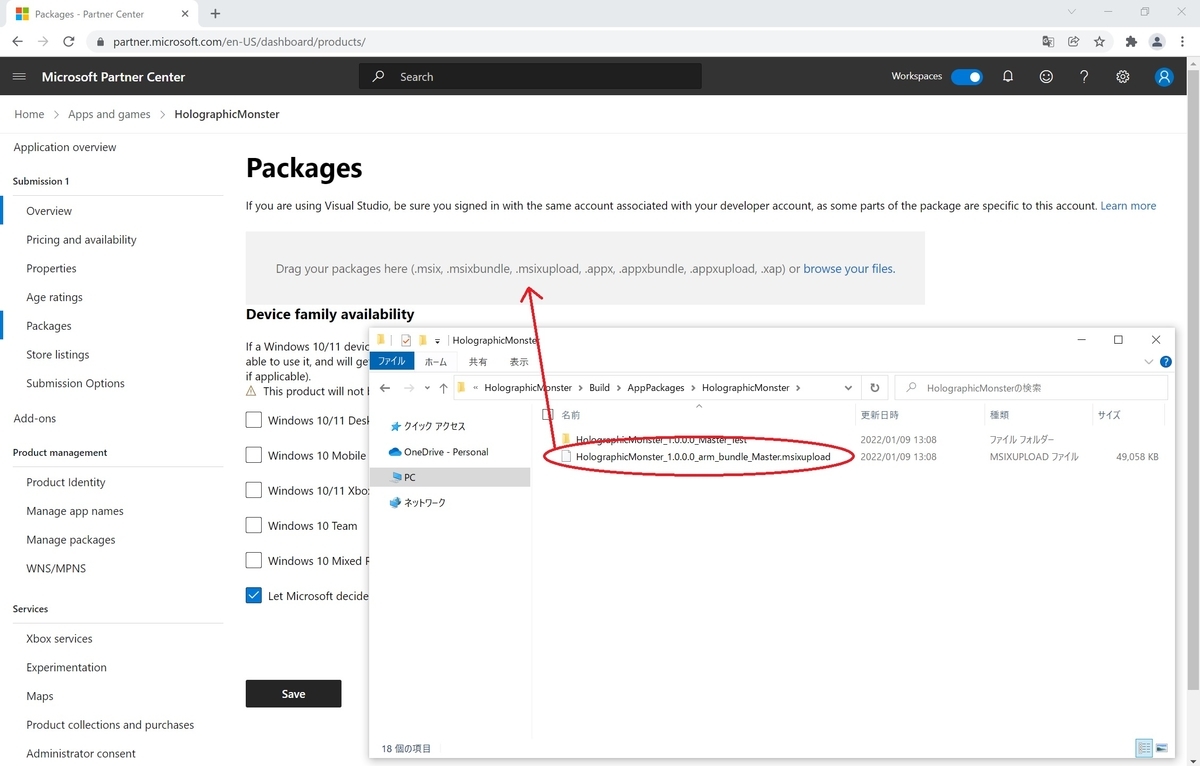Check the Windows 10 Mobile checkbox

pos(254,456)
